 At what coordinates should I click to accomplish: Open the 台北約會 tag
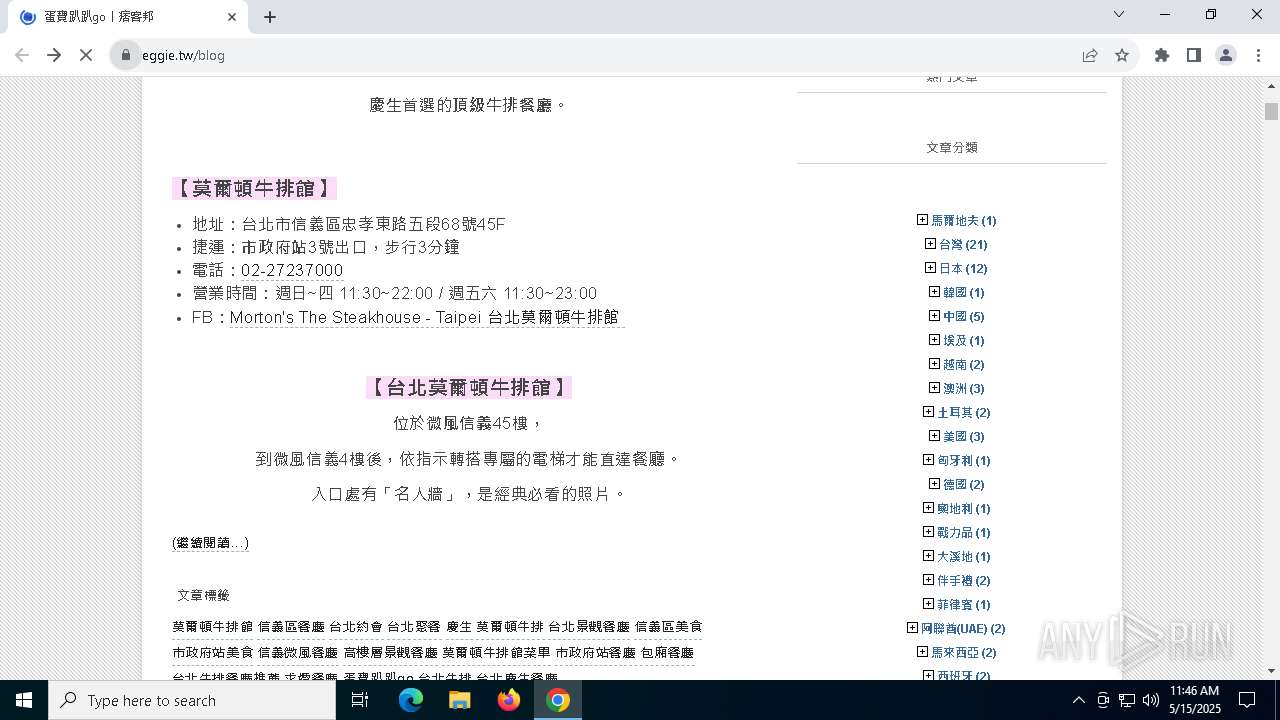[x=356, y=627]
